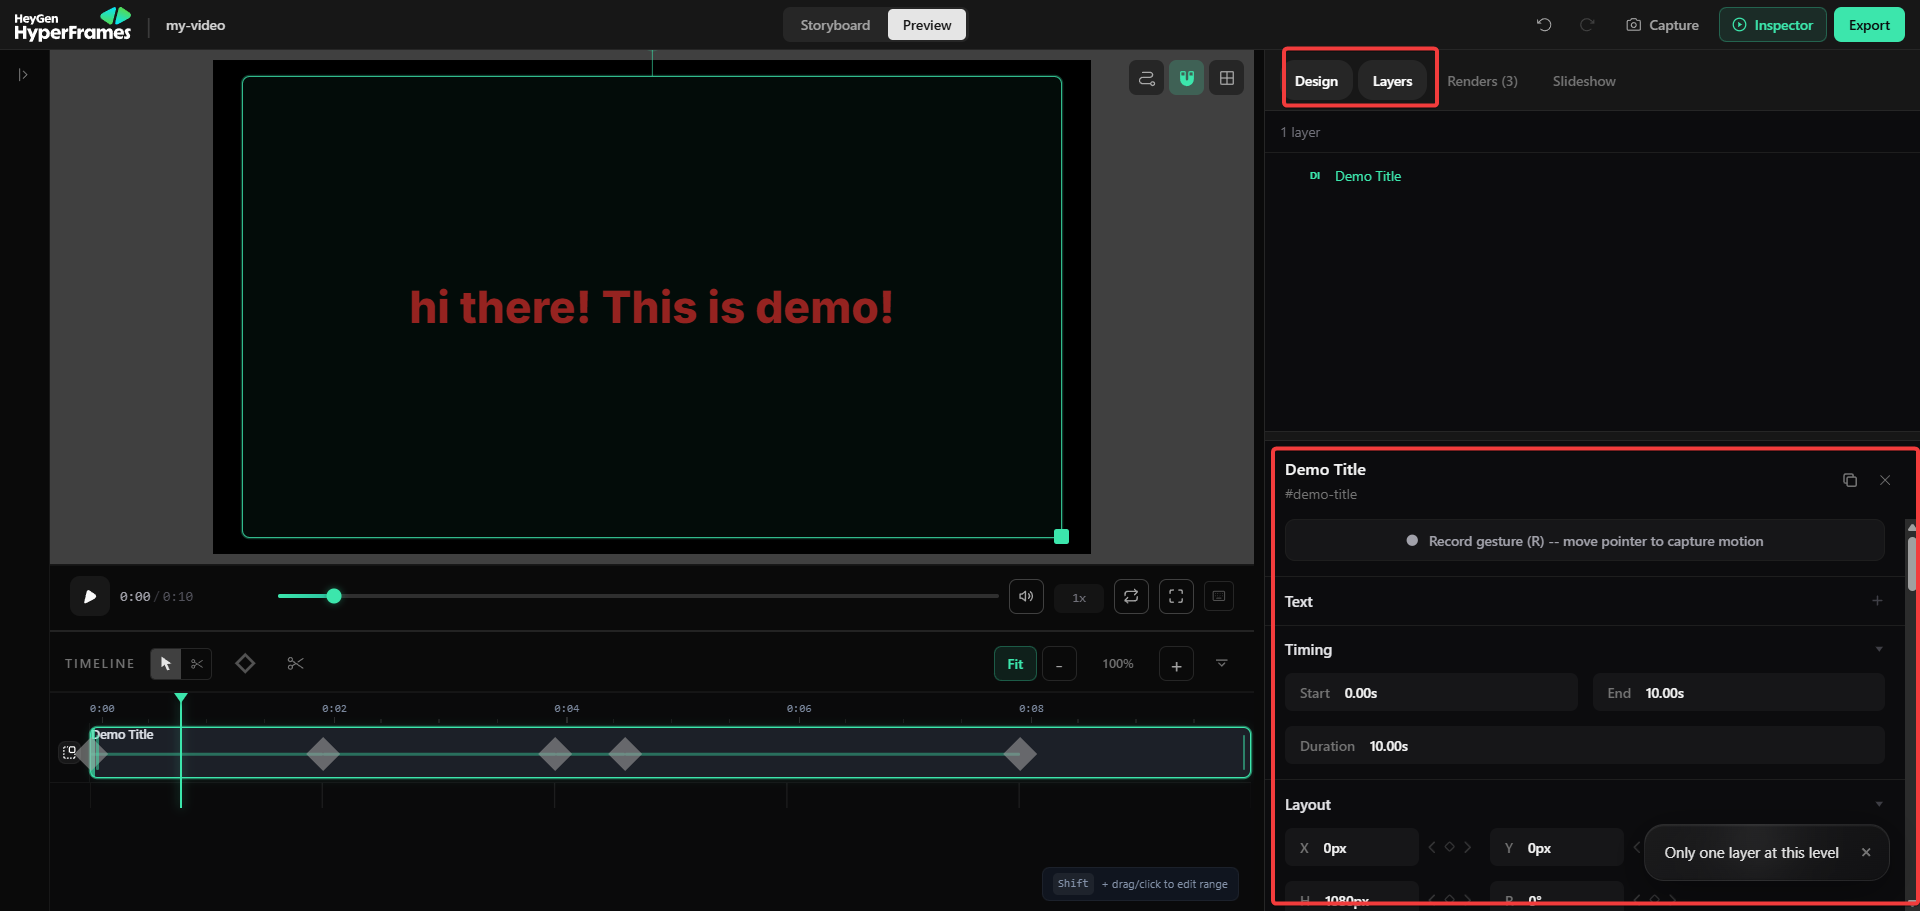This screenshot has height=911, width=1920.
Task: Collapse the Timing section
Action: pyautogui.click(x=1879, y=650)
